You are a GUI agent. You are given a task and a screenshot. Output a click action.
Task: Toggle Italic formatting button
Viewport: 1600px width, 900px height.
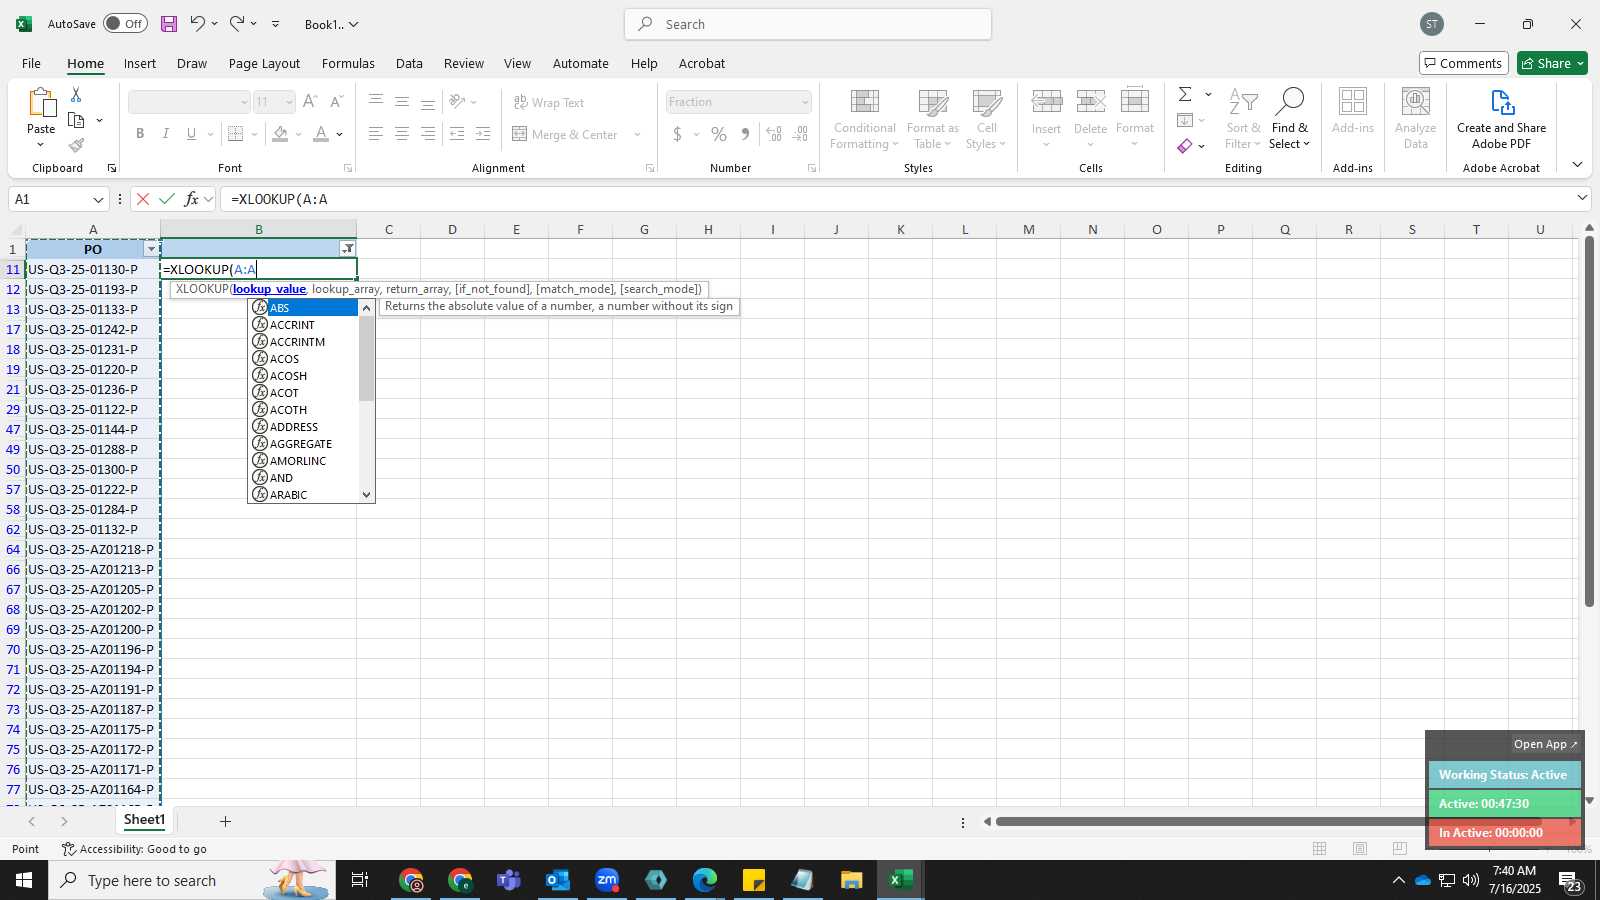166,134
